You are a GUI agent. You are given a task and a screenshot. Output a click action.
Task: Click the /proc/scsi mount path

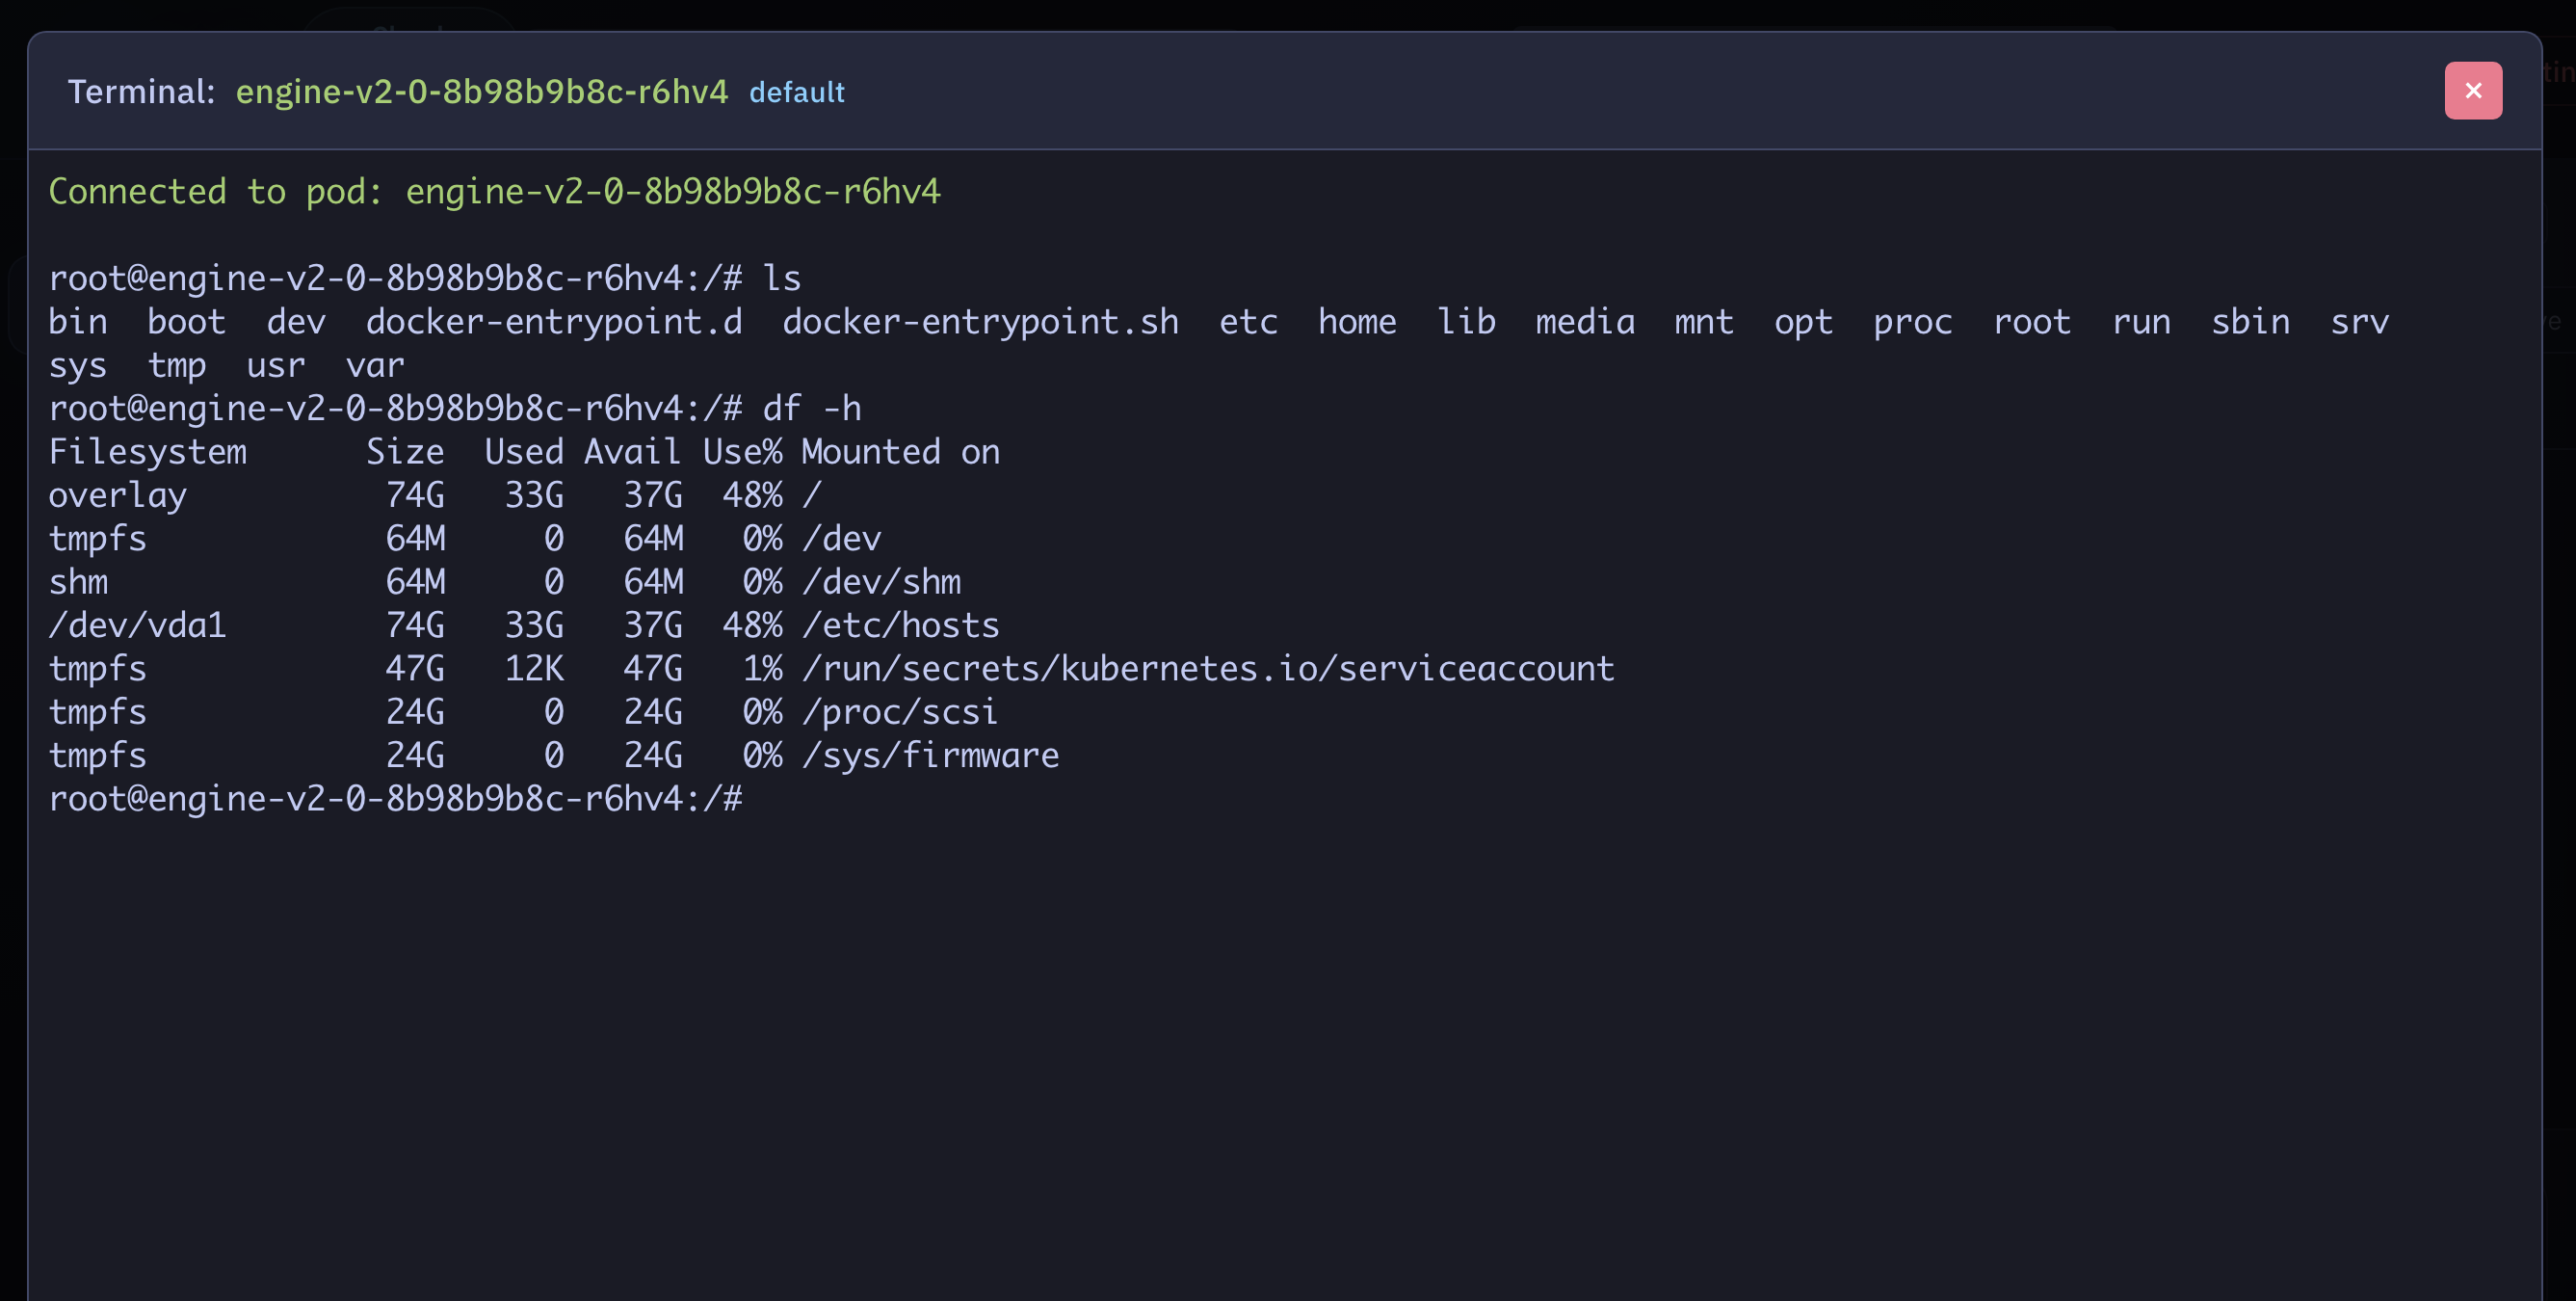pos(899,712)
